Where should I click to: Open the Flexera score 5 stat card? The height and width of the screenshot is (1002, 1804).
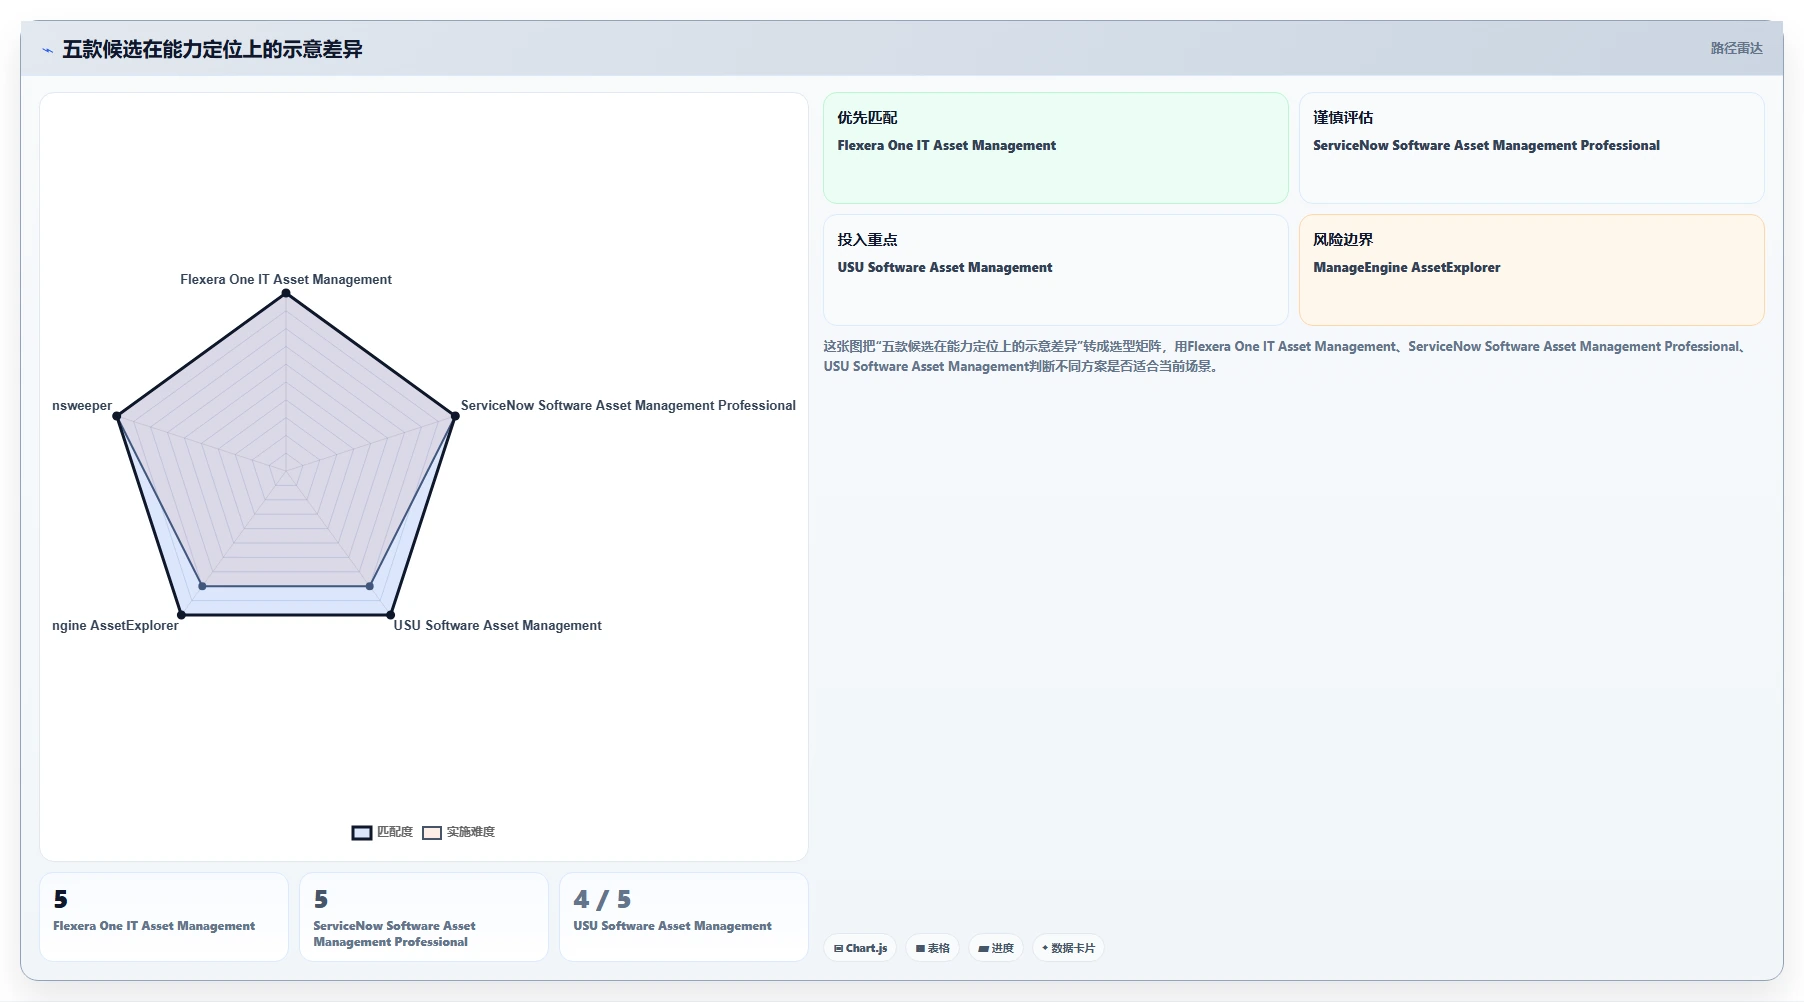pyautogui.click(x=164, y=917)
